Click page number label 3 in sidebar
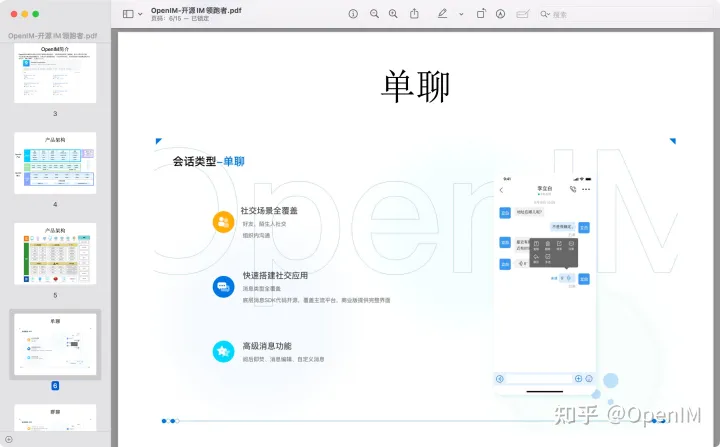This screenshot has height=447, width=720. 55,113
